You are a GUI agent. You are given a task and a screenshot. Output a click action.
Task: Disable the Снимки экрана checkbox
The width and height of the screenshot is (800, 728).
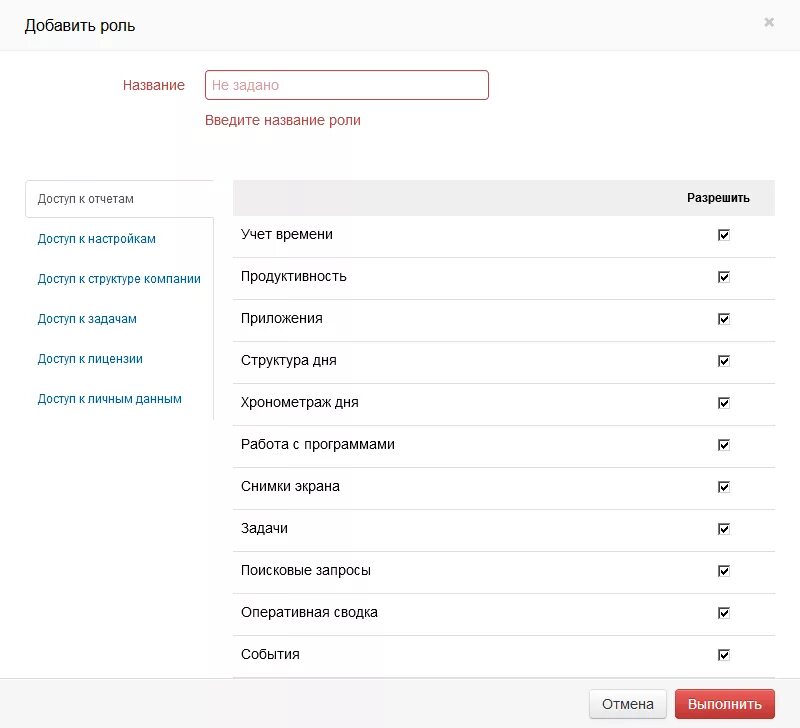pyautogui.click(x=723, y=487)
